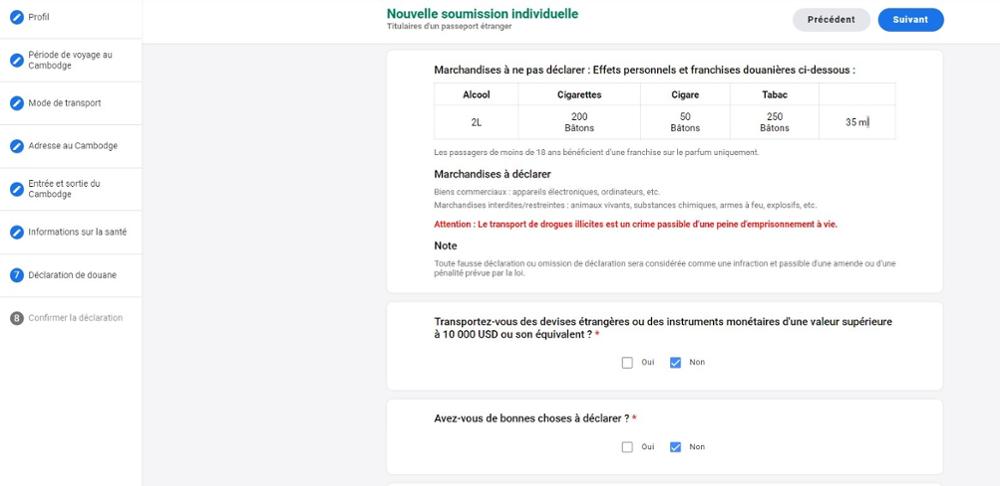This screenshot has width=1000, height=486.
Task: Go to Déclaration de douane step
Action: point(72,276)
